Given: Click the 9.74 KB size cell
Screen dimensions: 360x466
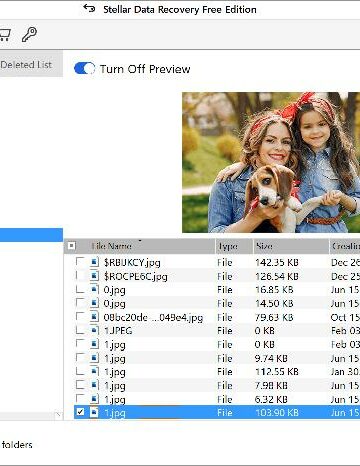Looking at the screenshot, I should [x=271, y=358].
